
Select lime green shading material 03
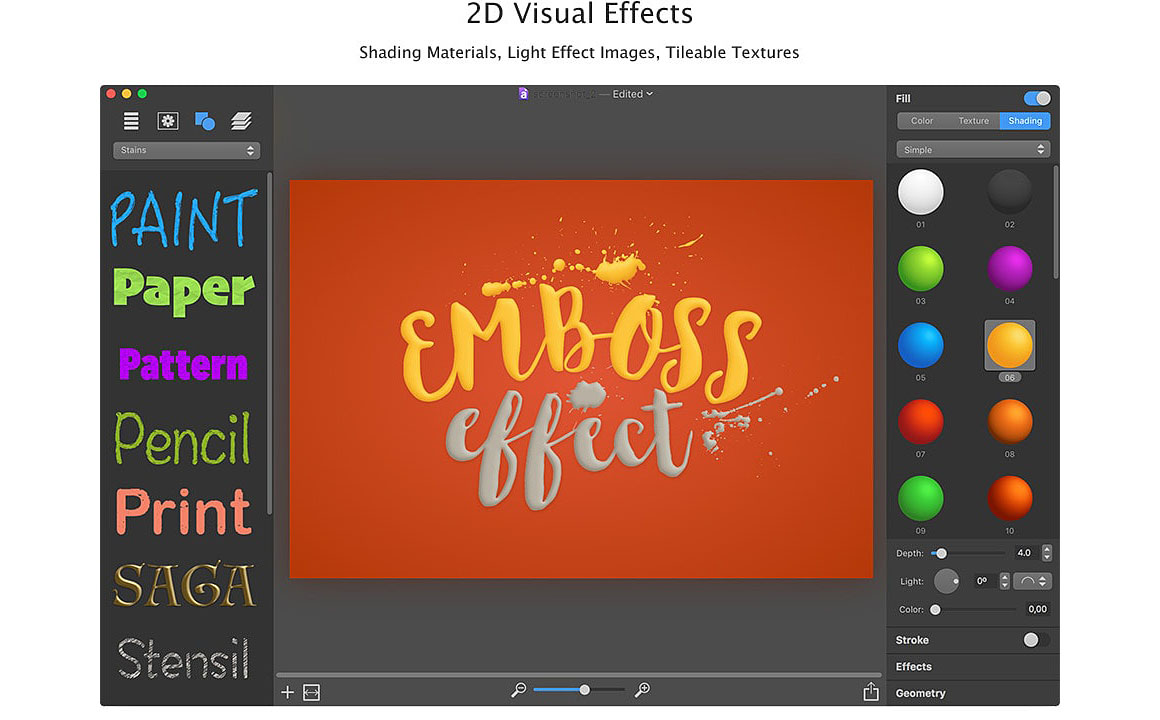click(920, 269)
